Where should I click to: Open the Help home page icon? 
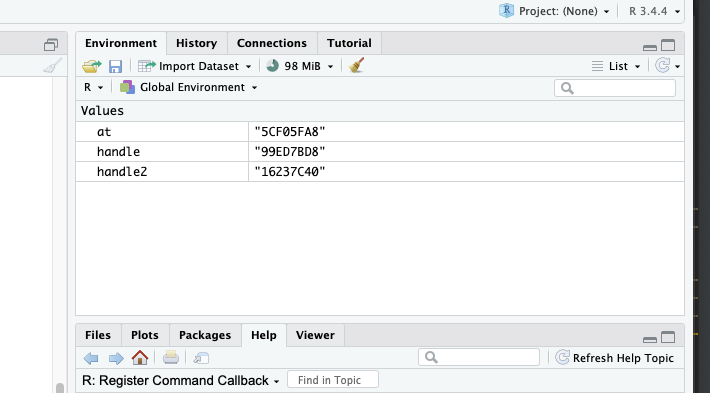(140, 358)
